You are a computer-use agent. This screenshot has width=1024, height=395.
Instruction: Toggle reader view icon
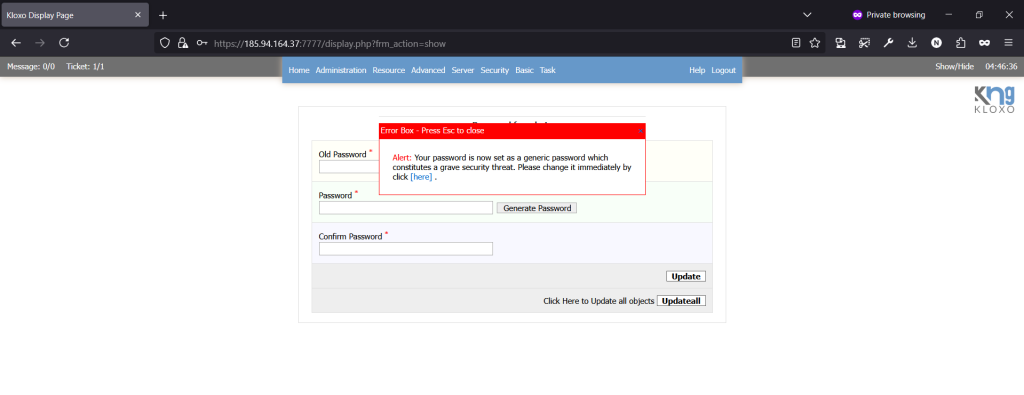coord(796,43)
